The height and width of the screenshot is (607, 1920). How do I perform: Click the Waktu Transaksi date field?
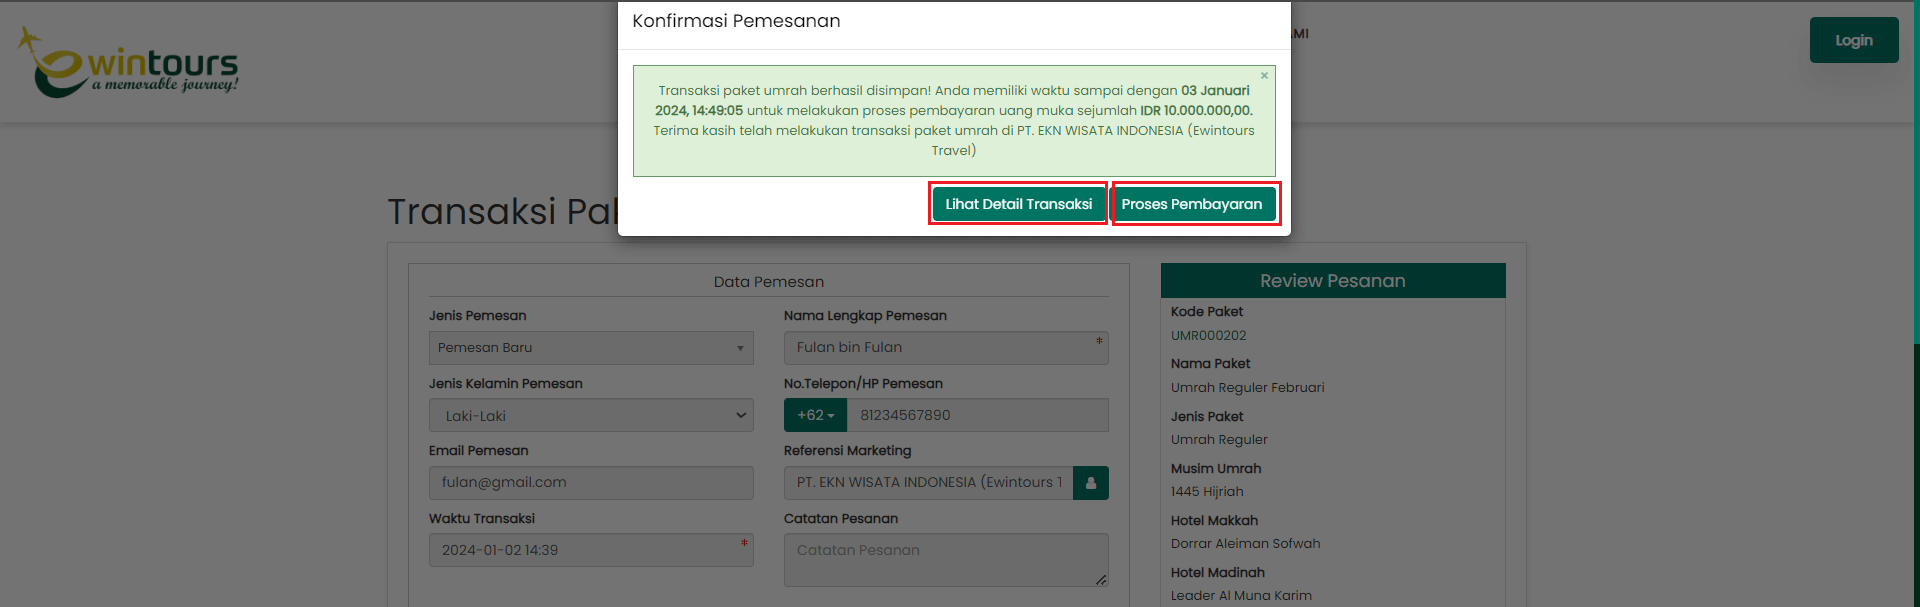[591, 550]
